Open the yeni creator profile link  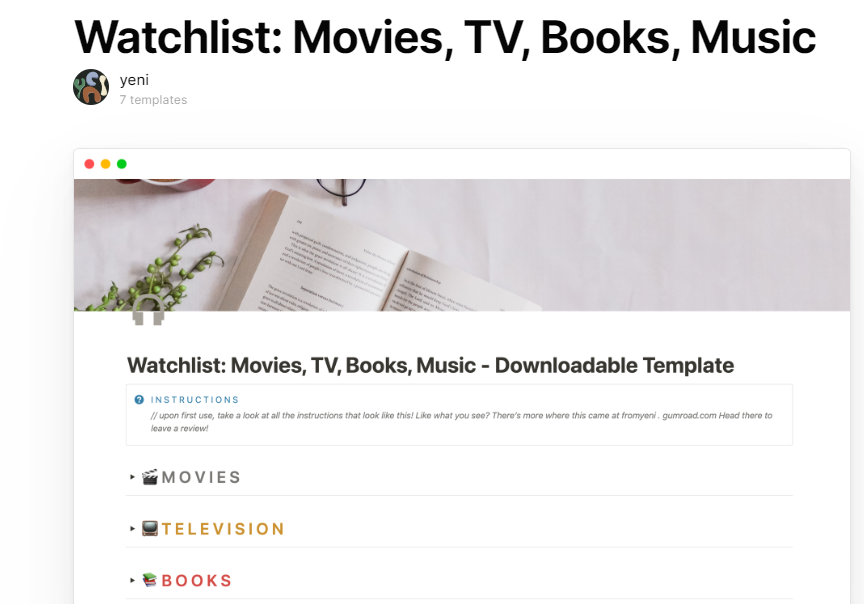tap(134, 80)
